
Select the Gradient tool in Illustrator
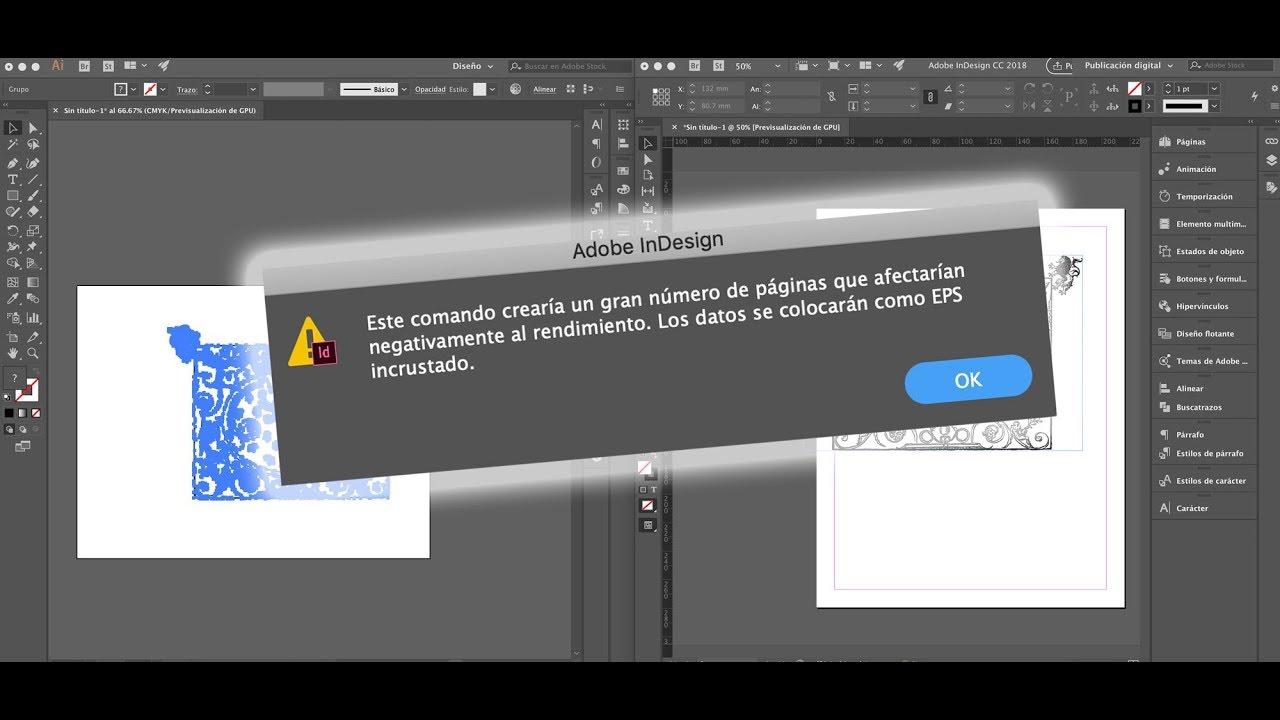coord(33,282)
